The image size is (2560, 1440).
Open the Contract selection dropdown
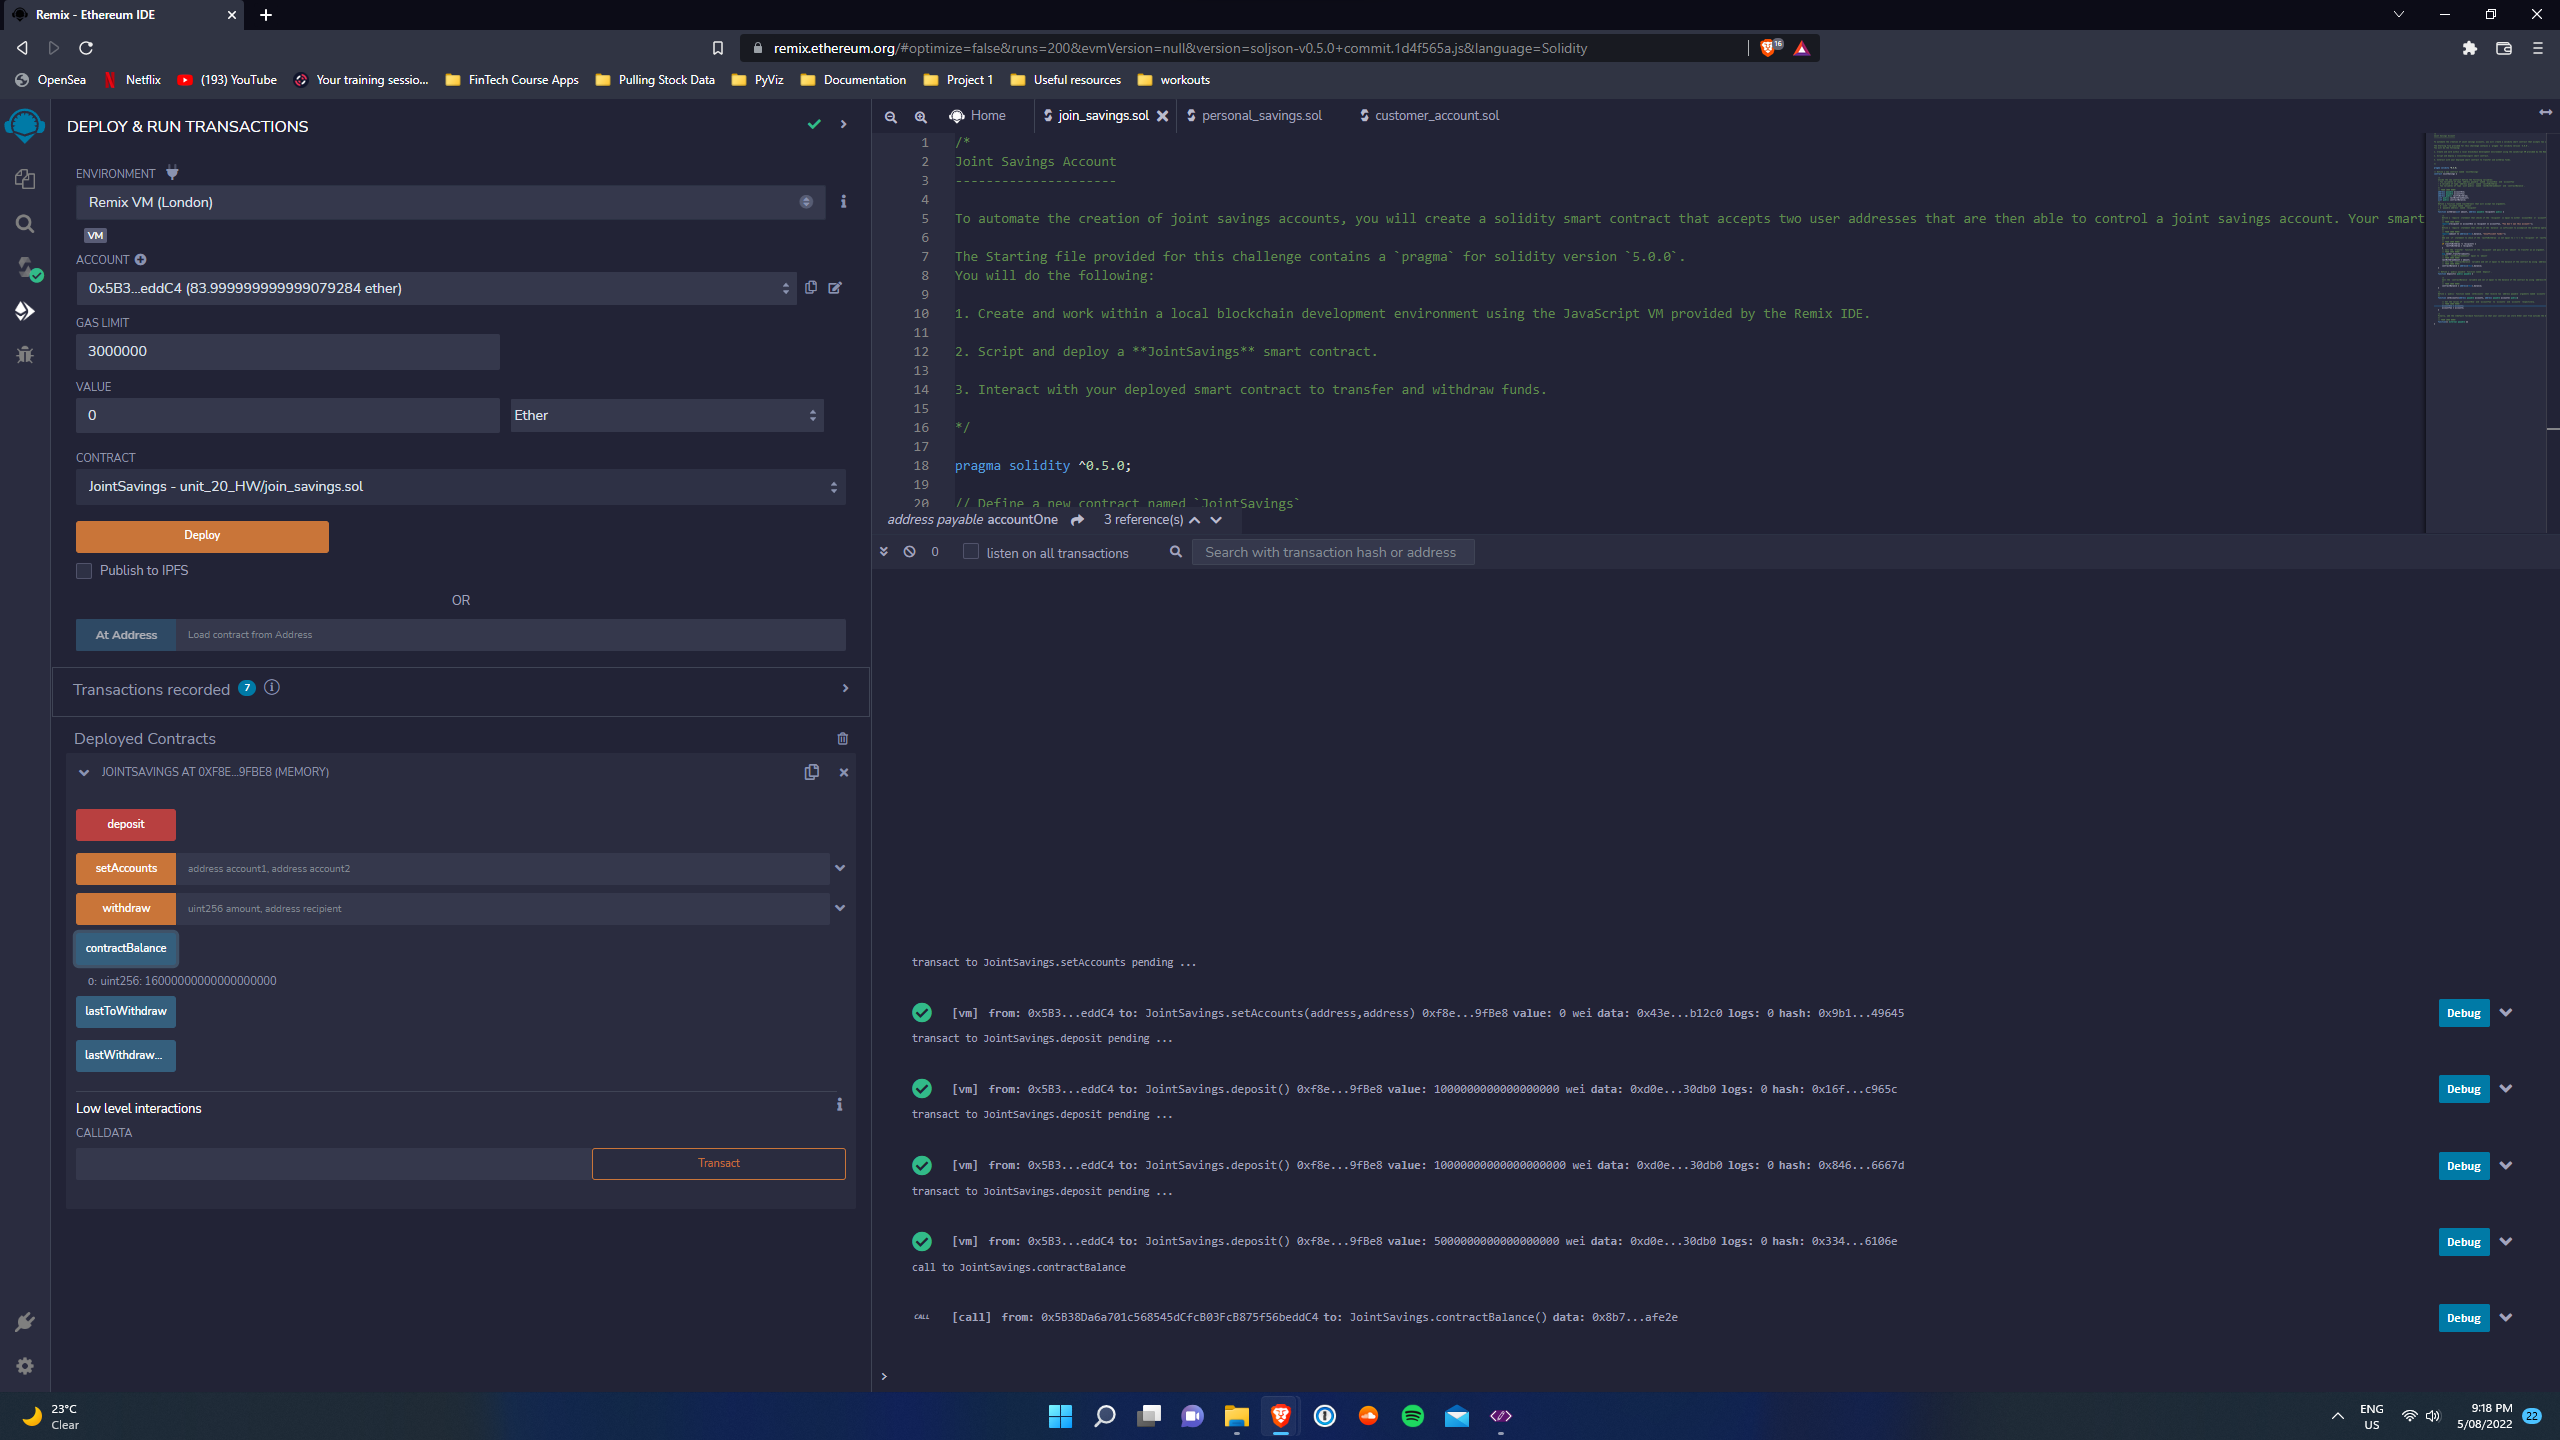click(460, 487)
